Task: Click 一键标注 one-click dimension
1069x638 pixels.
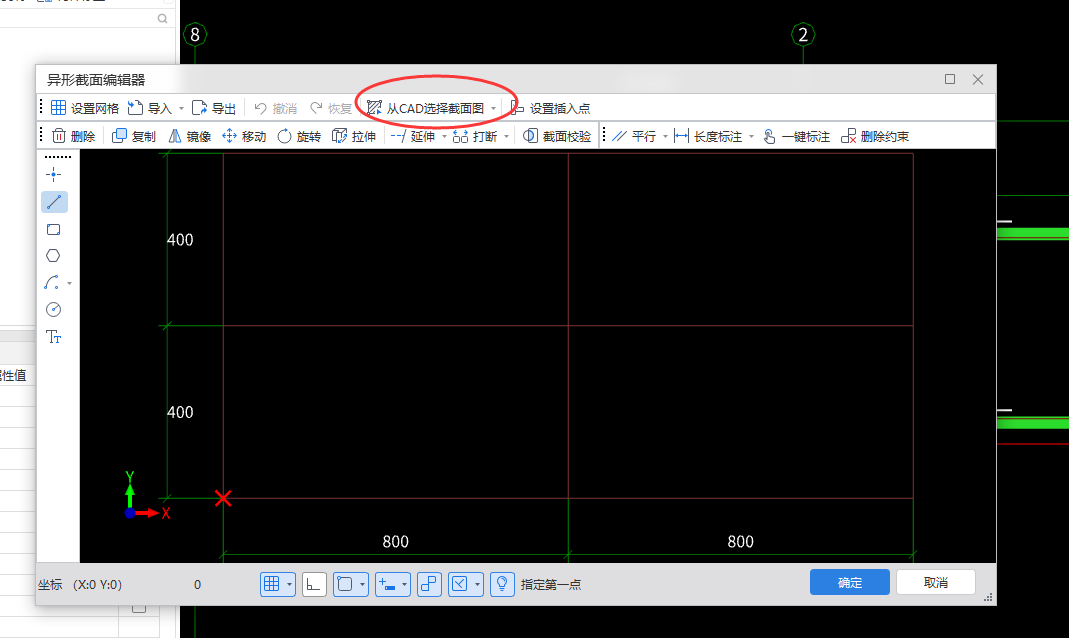Action: coord(796,136)
